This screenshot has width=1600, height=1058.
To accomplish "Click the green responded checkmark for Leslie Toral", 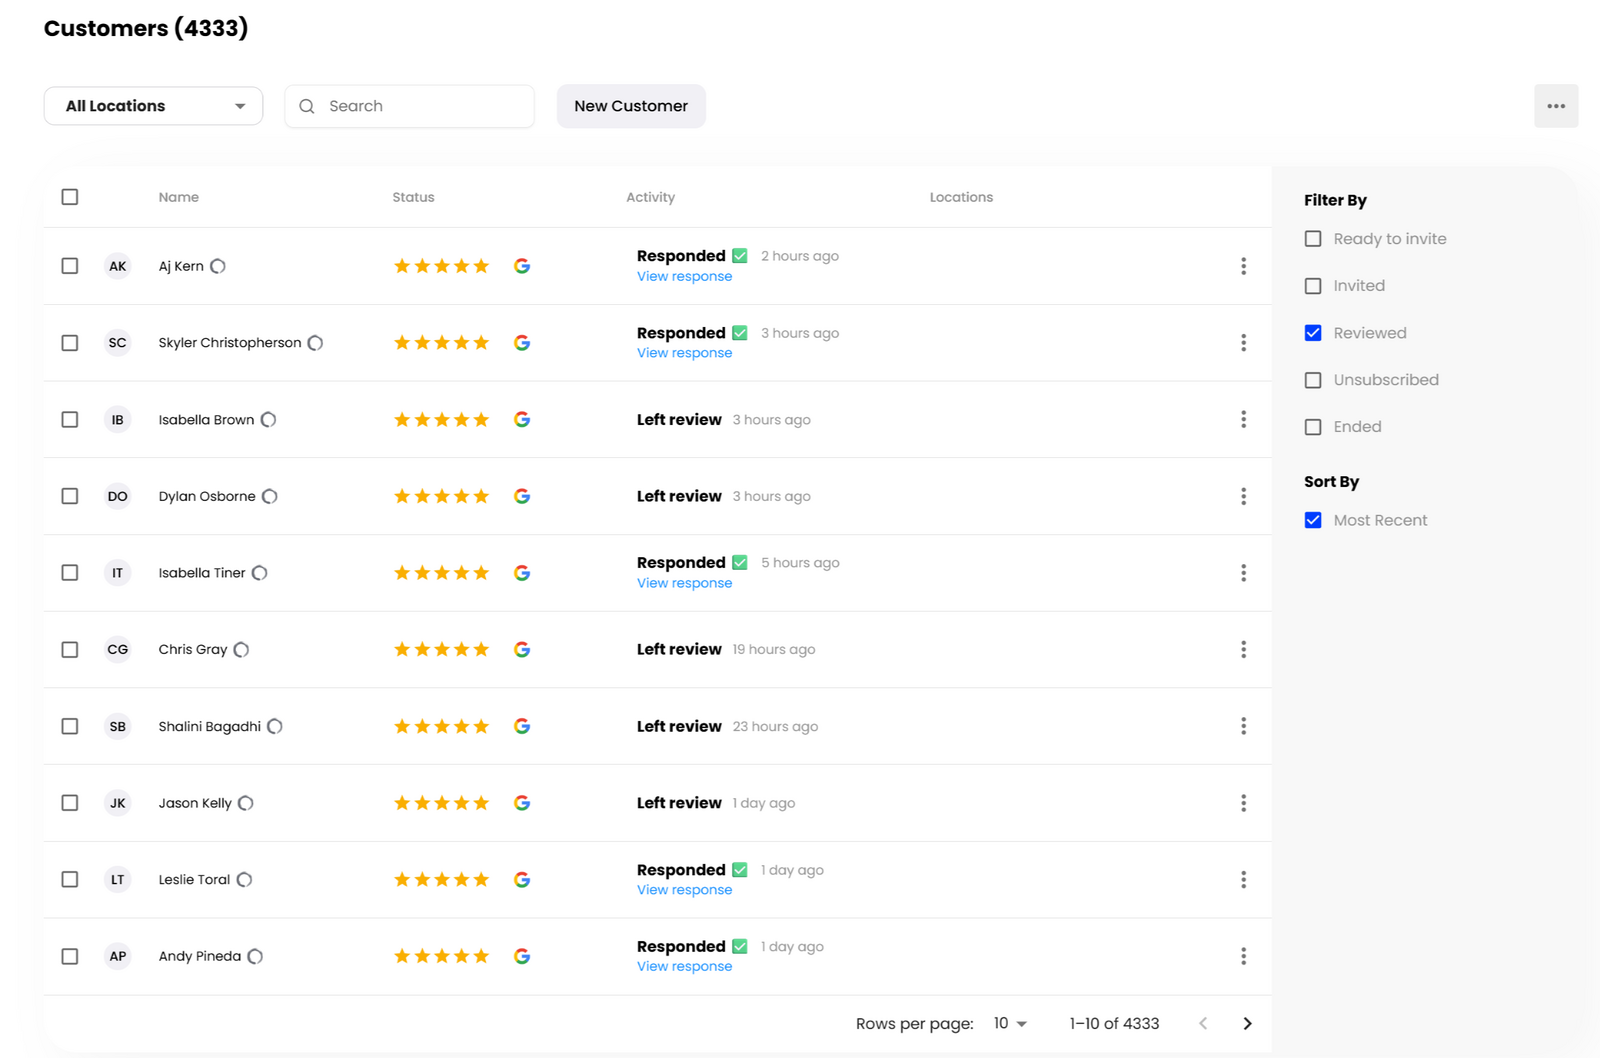I will coord(740,870).
